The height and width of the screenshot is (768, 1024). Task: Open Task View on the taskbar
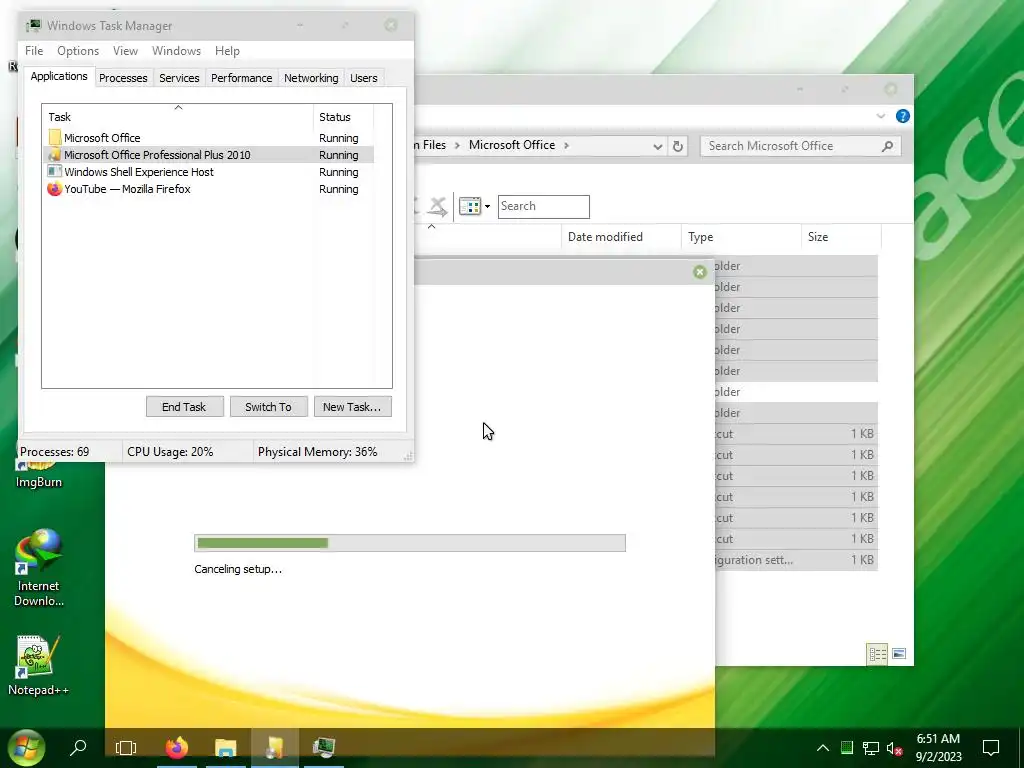pos(126,747)
